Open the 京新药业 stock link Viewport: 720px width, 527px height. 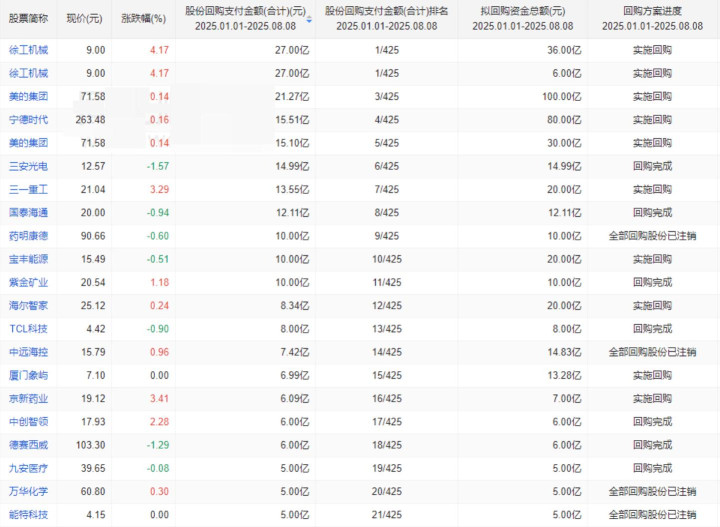point(28,398)
